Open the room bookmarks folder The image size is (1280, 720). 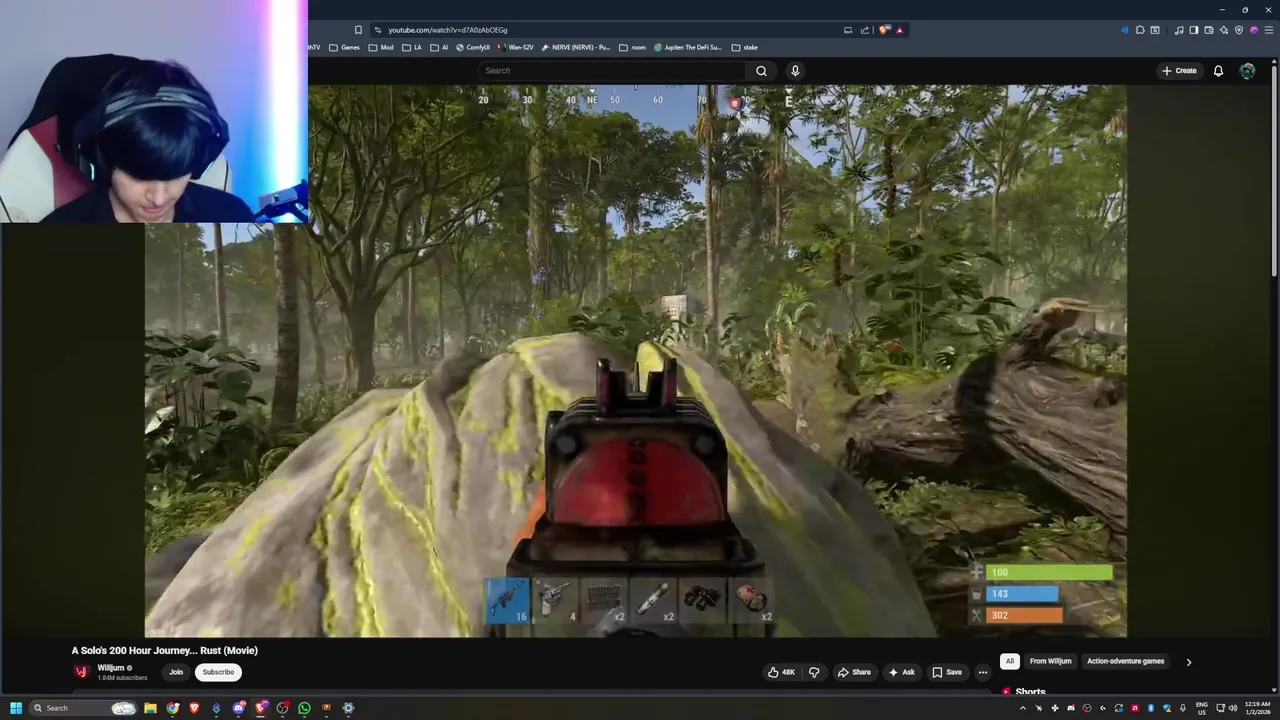click(x=632, y=47)
